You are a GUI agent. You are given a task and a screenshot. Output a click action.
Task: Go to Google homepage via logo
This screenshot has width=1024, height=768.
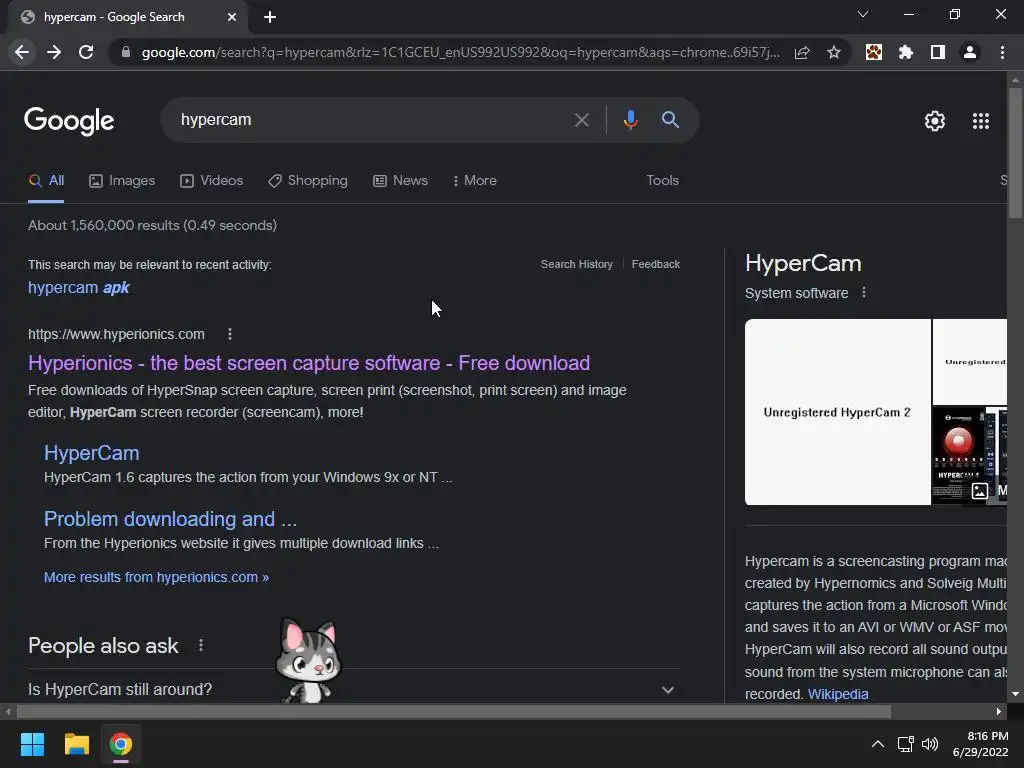coord(69,121)
